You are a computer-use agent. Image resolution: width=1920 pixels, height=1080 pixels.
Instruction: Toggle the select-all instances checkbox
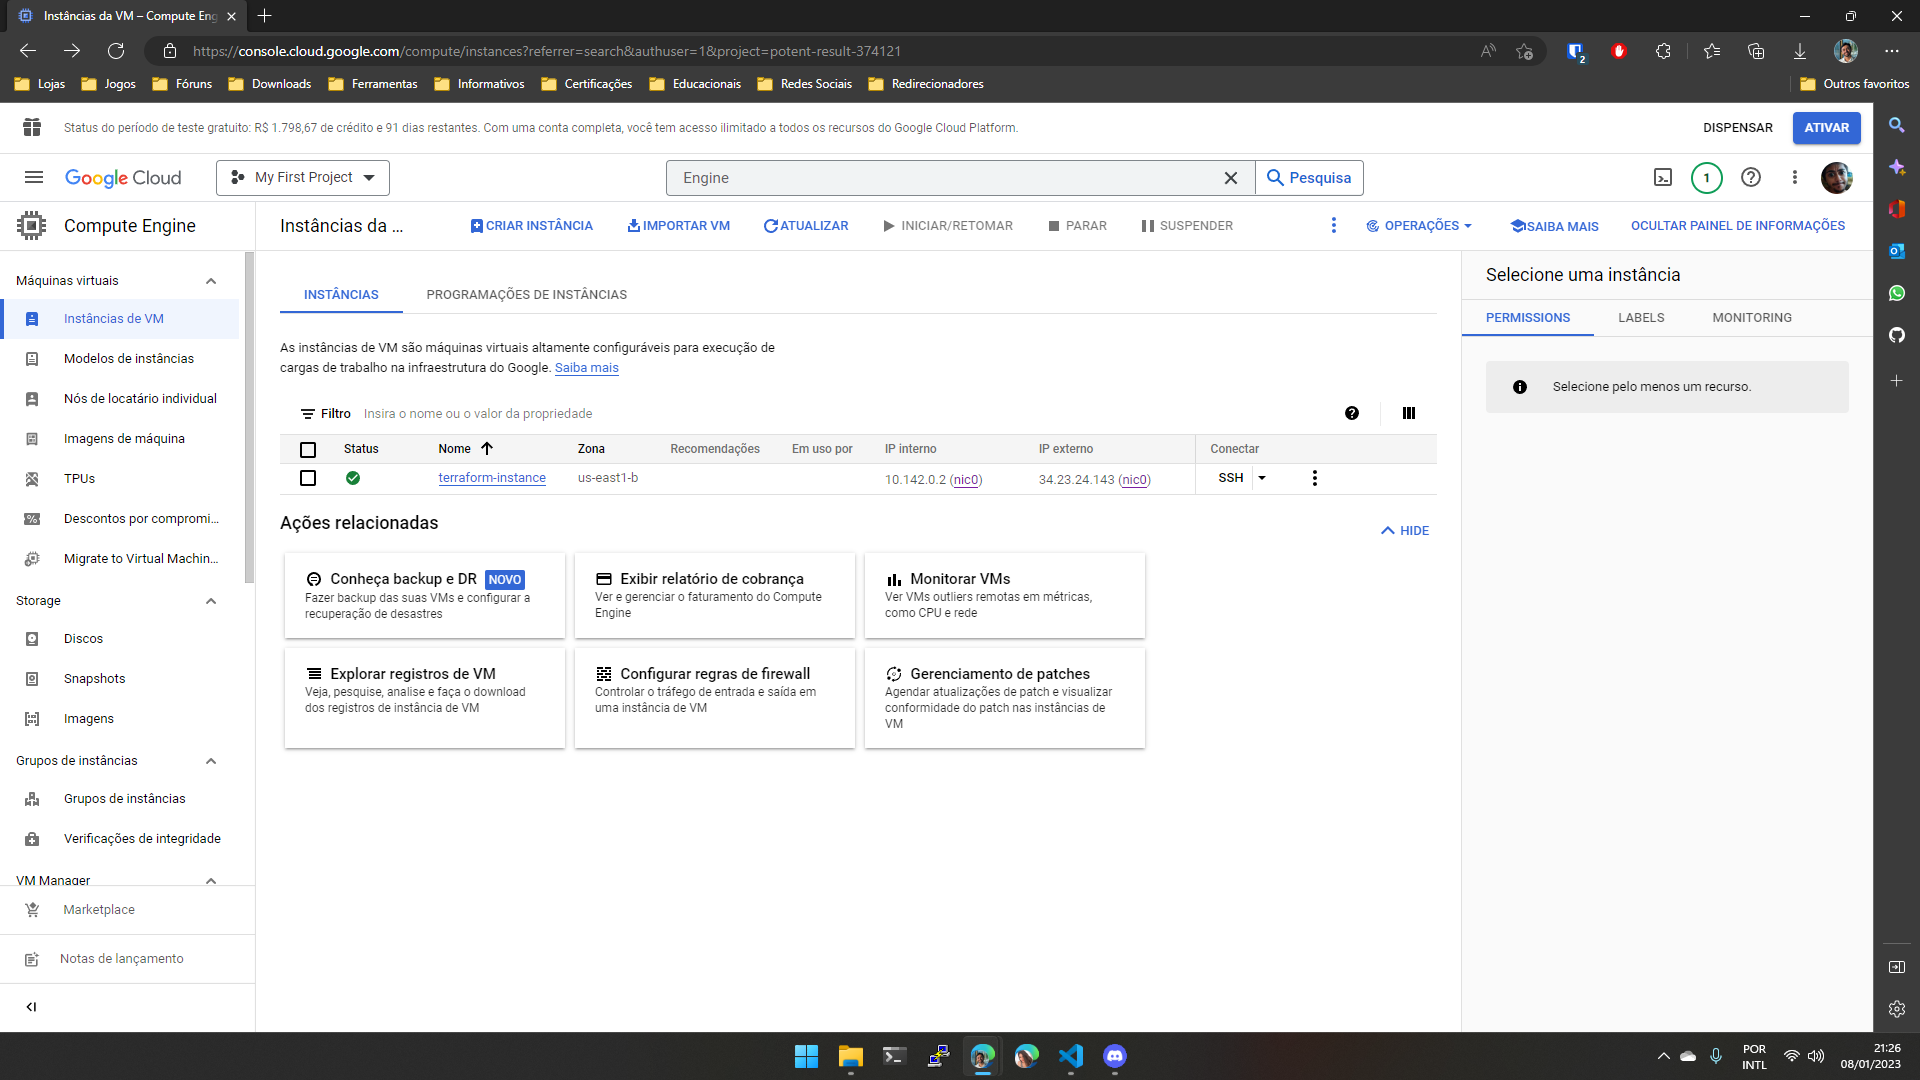coord(309,448)
